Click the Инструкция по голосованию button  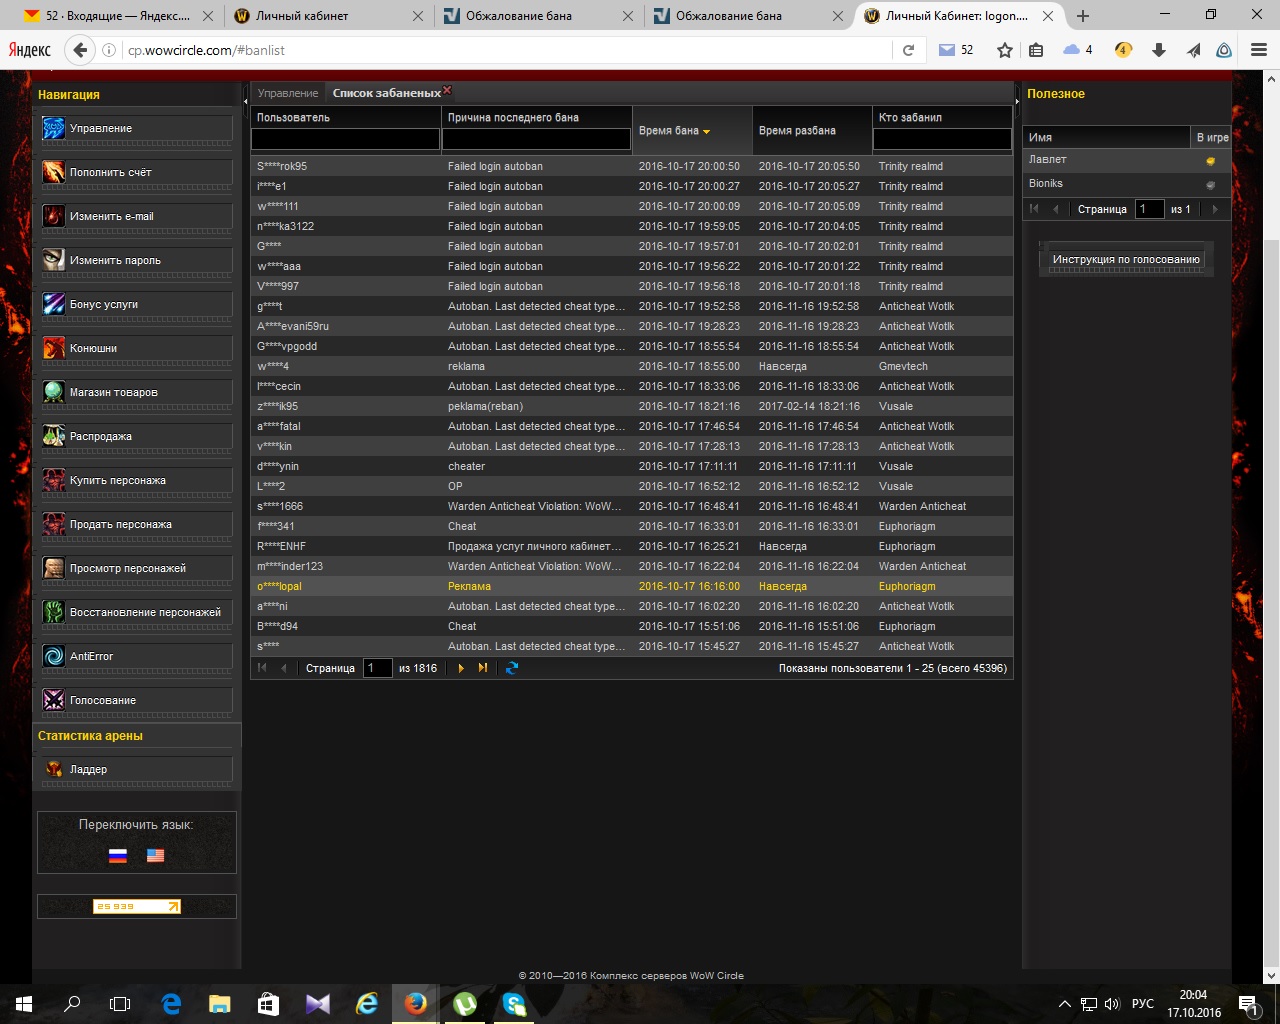1125,259
